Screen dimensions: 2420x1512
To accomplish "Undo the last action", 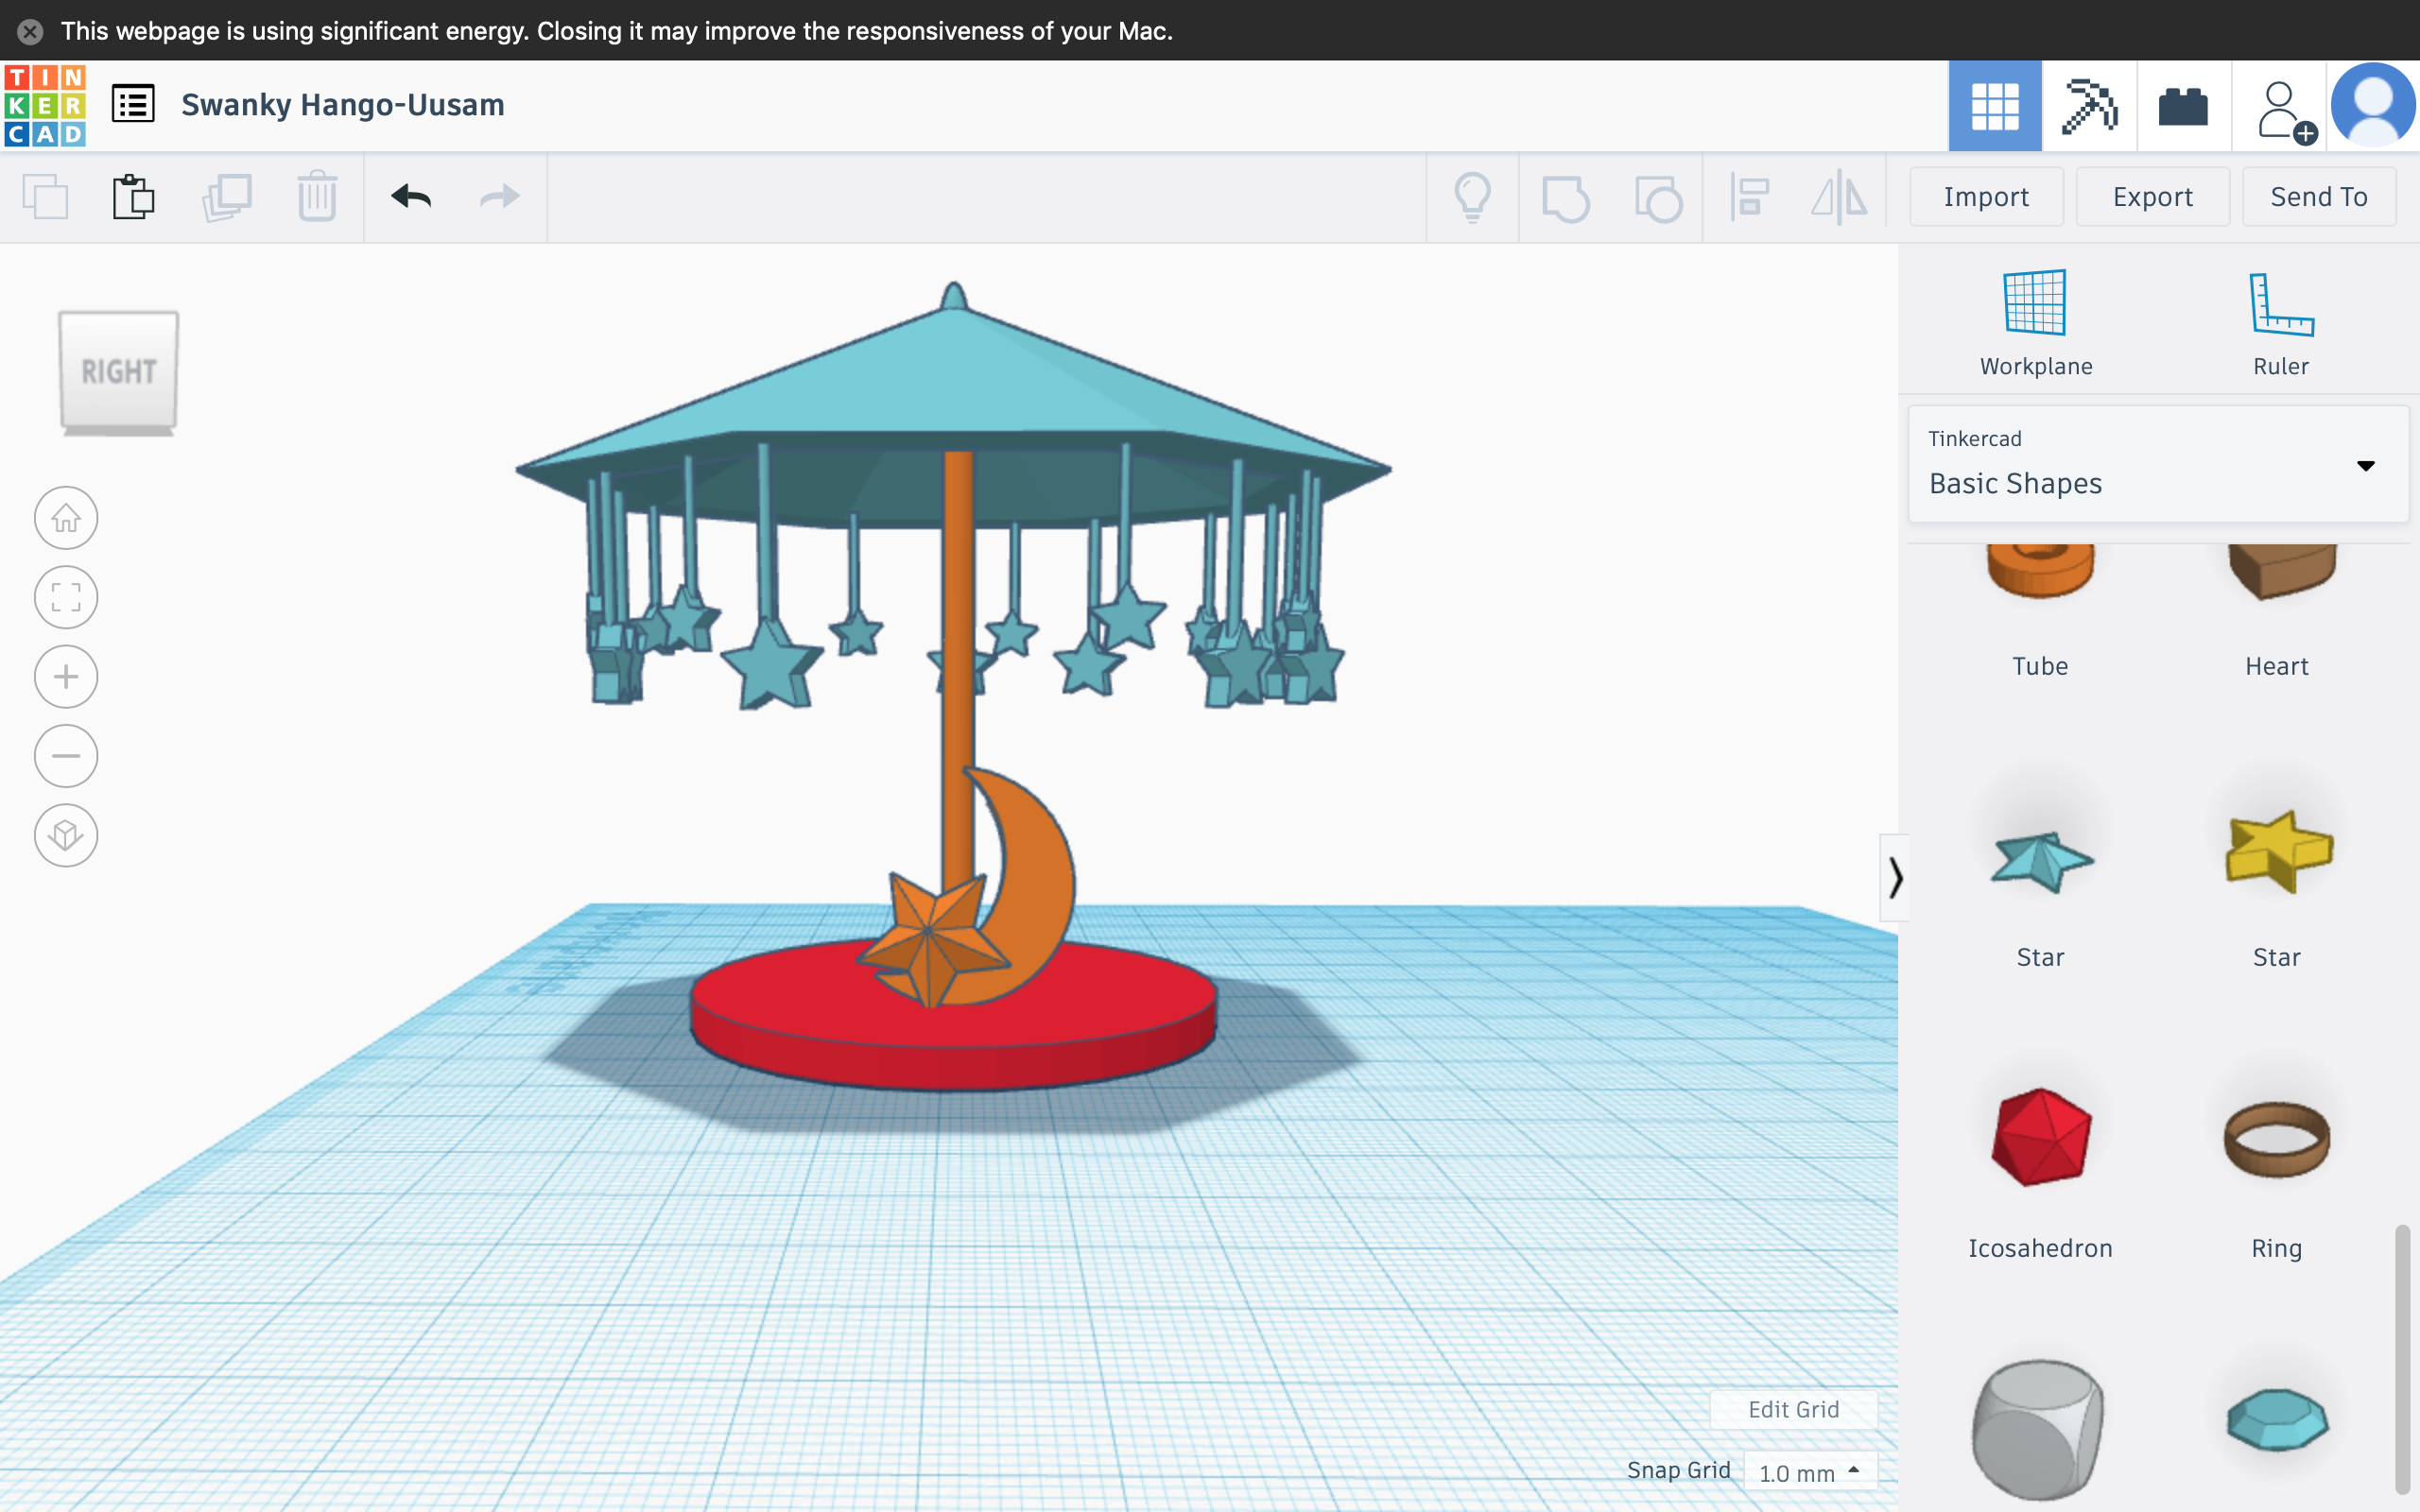I will point(413,196).
